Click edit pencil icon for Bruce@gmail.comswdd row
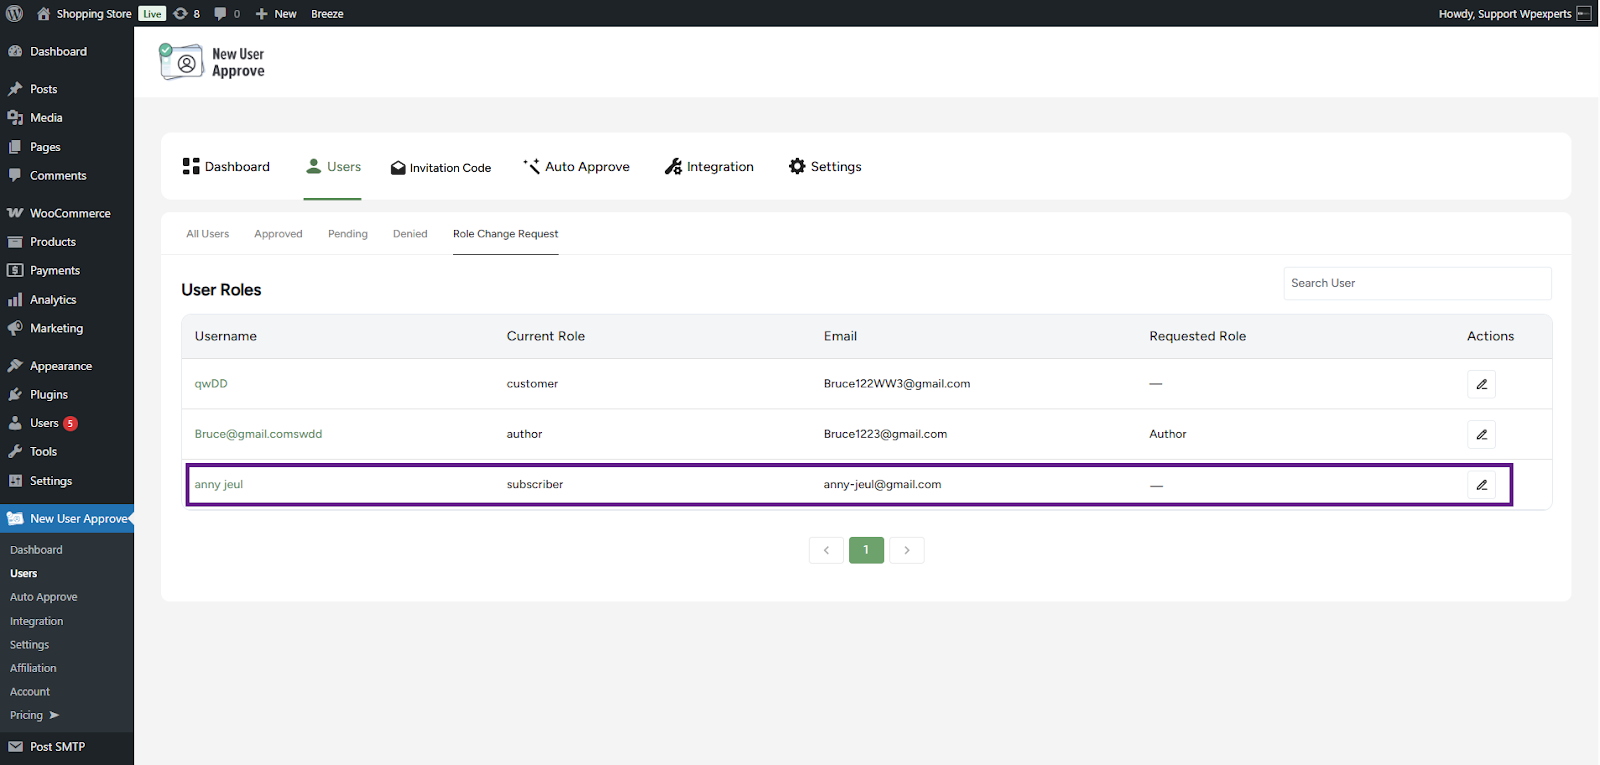This screenshot has height=765, width=1600. click(x=1481, y=435)
